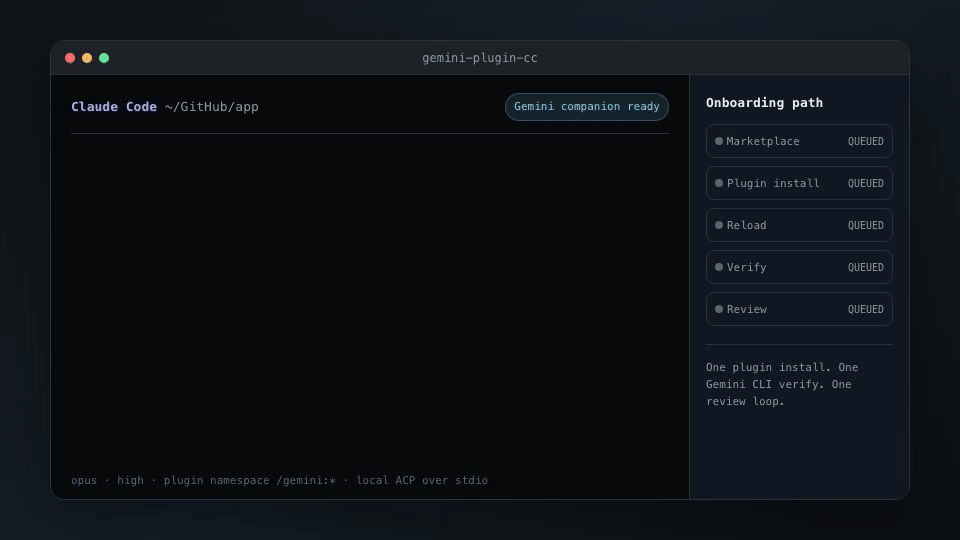Select the Plugin install onboarding step

799,183
